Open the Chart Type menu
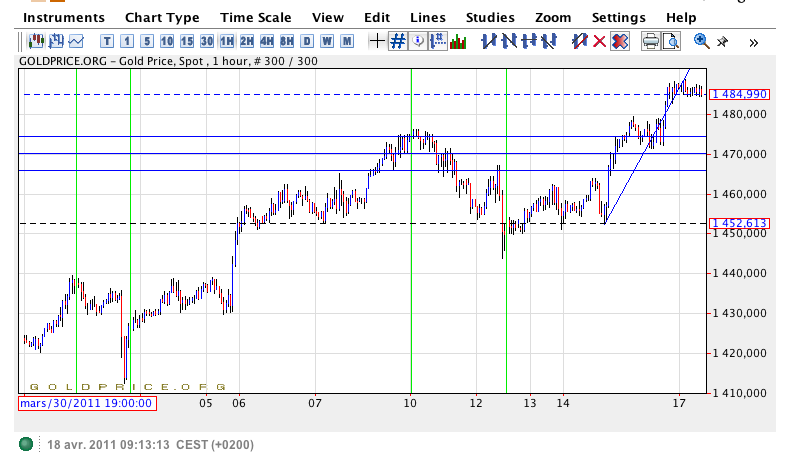 tap(162, 17)
